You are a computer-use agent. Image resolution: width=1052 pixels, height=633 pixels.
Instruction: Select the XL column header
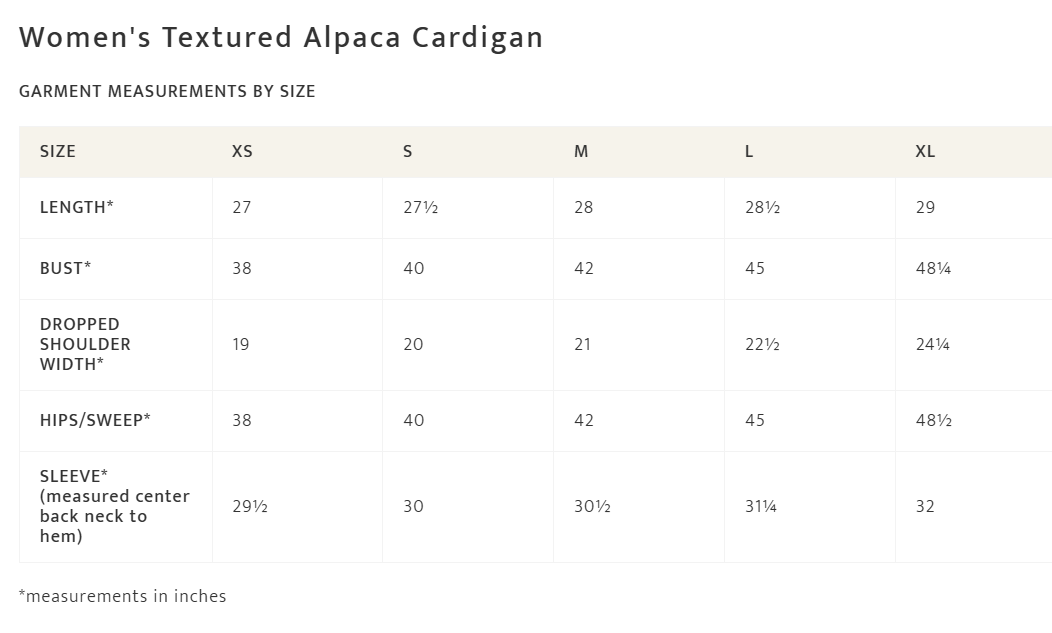(x=925, y=151)
